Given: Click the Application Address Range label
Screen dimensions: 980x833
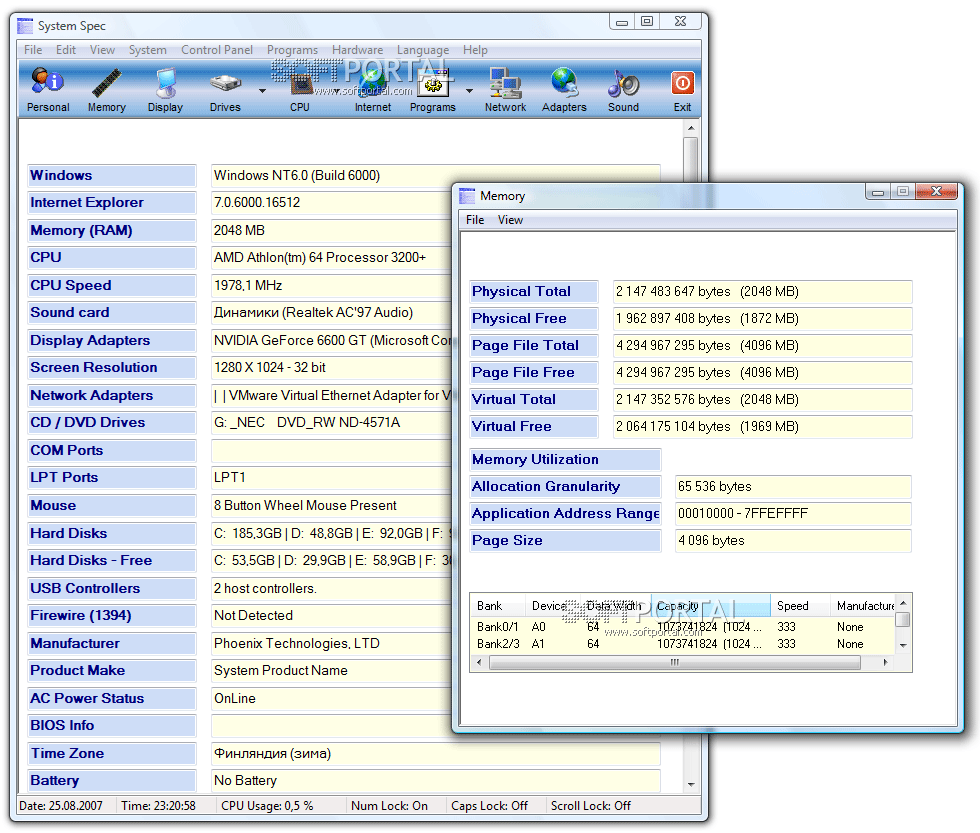Looking at the screenshot, I should click(x=565, y=514).
